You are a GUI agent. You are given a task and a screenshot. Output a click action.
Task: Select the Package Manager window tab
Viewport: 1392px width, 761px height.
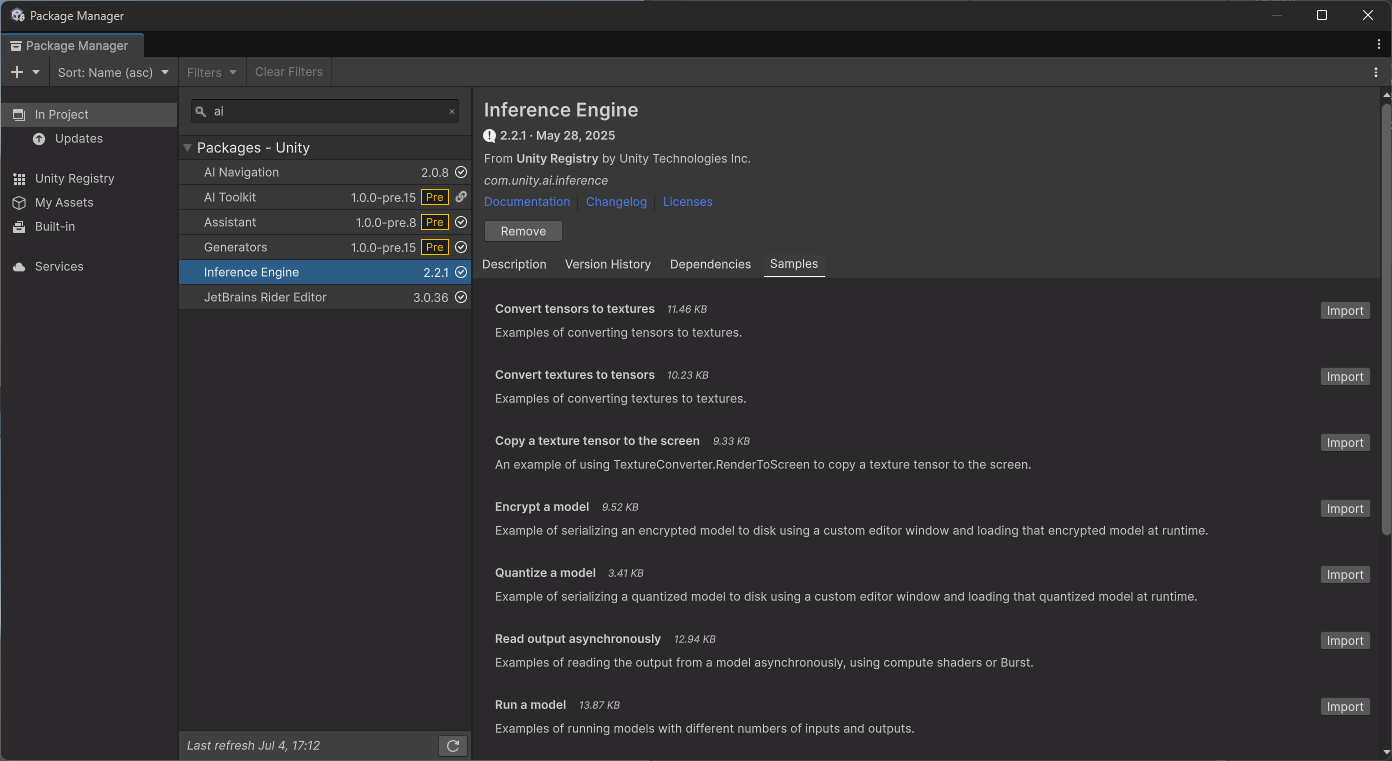click(72, 45)
